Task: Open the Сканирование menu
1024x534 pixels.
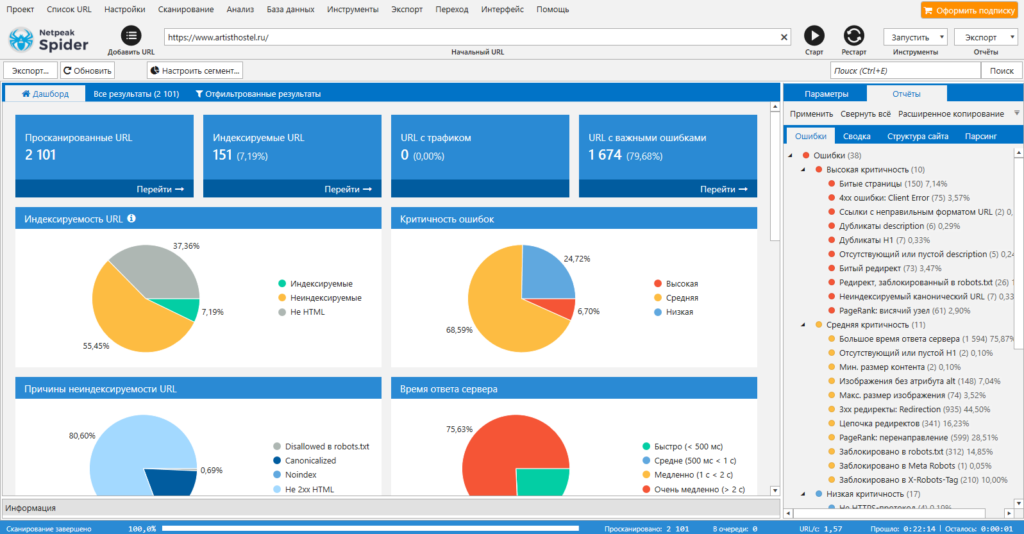Action: [x=185, y=9]
